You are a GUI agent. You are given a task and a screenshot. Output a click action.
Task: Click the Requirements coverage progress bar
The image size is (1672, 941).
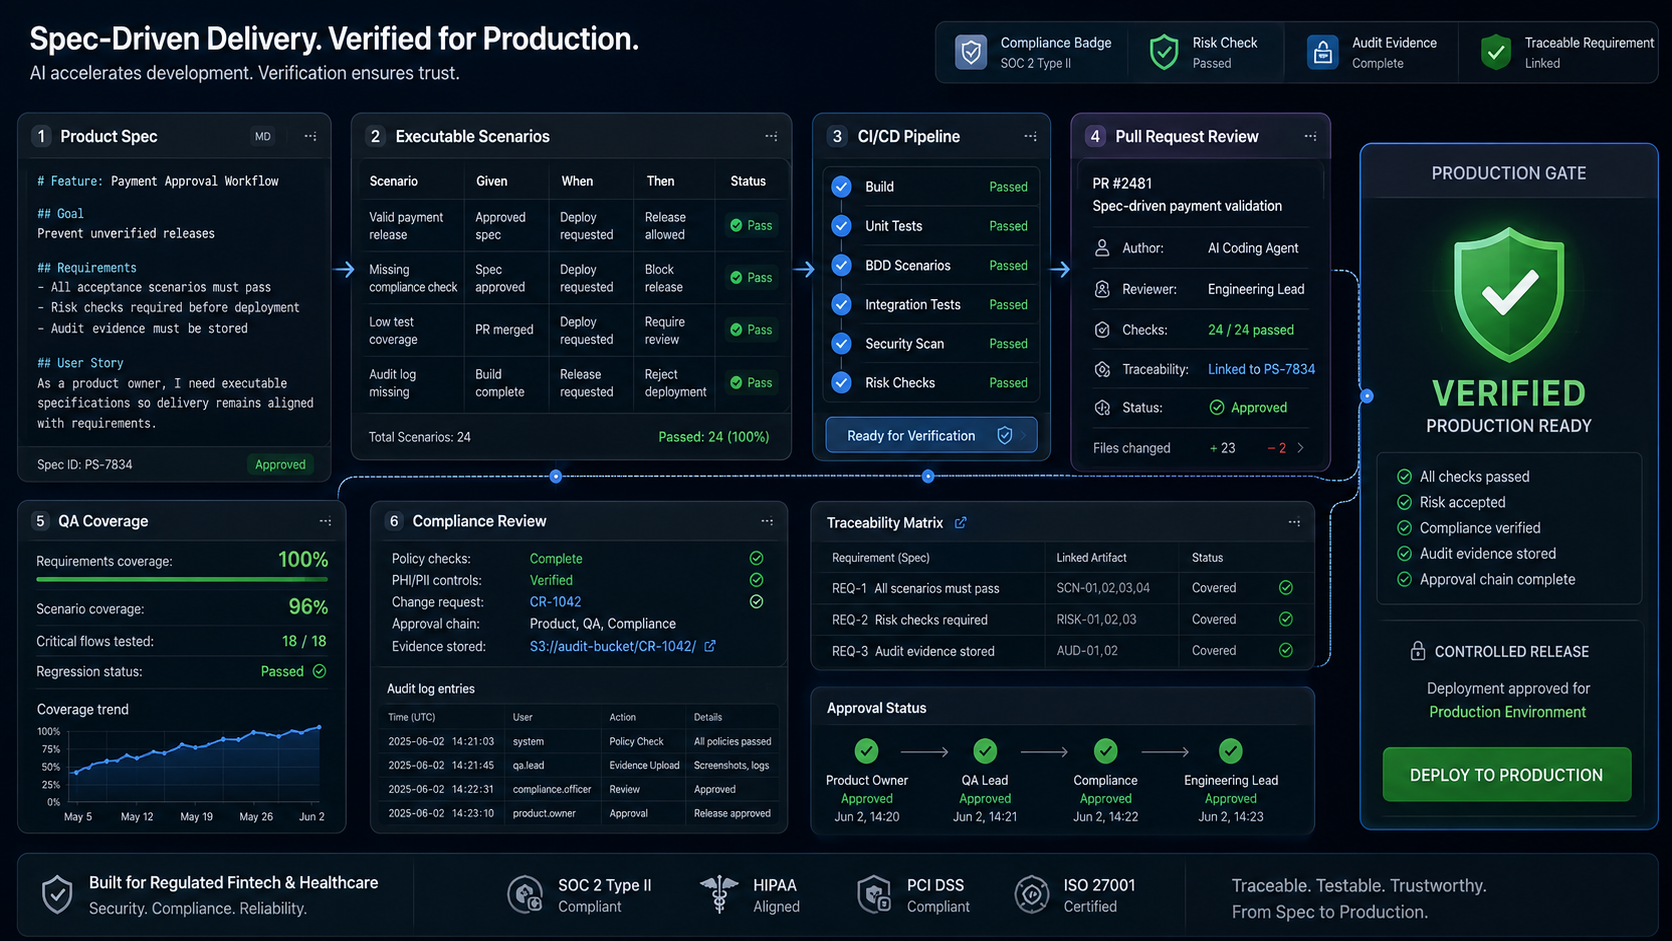182,579
